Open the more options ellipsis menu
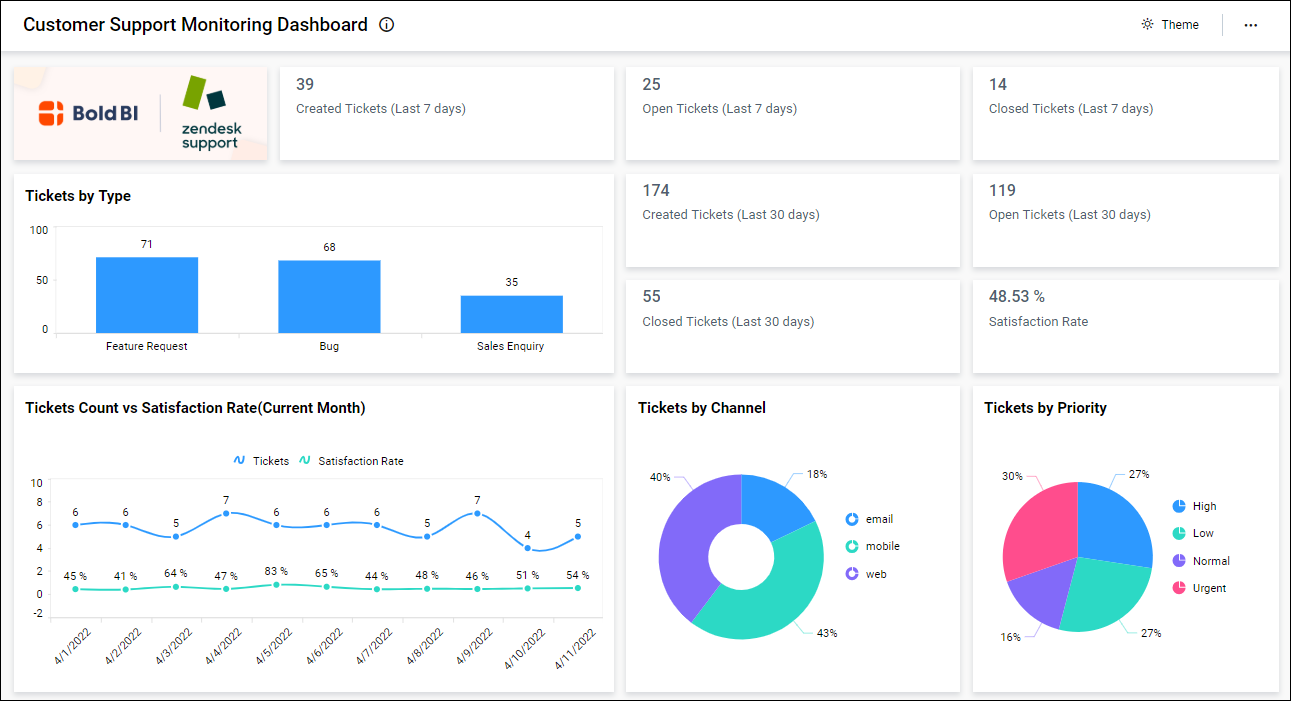The width and height of the screenshot is (1291, 701). (1251, 24)
